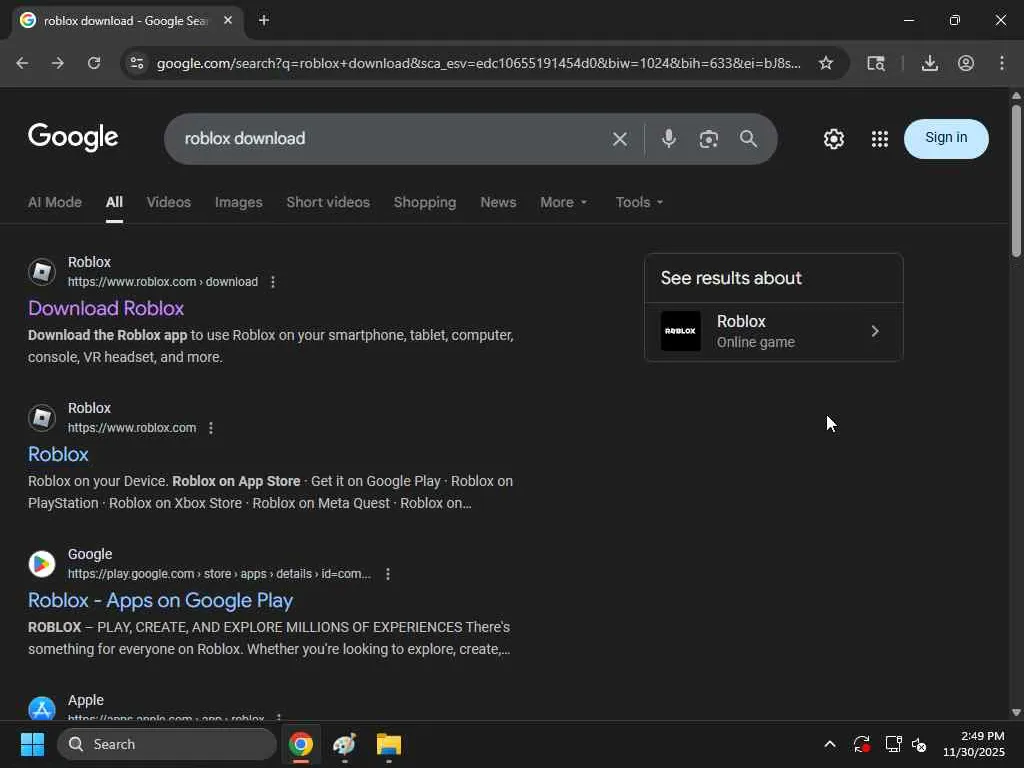Switch to Short videos tab
Viewport: 1024px width, 768px height.
point(328,202)
